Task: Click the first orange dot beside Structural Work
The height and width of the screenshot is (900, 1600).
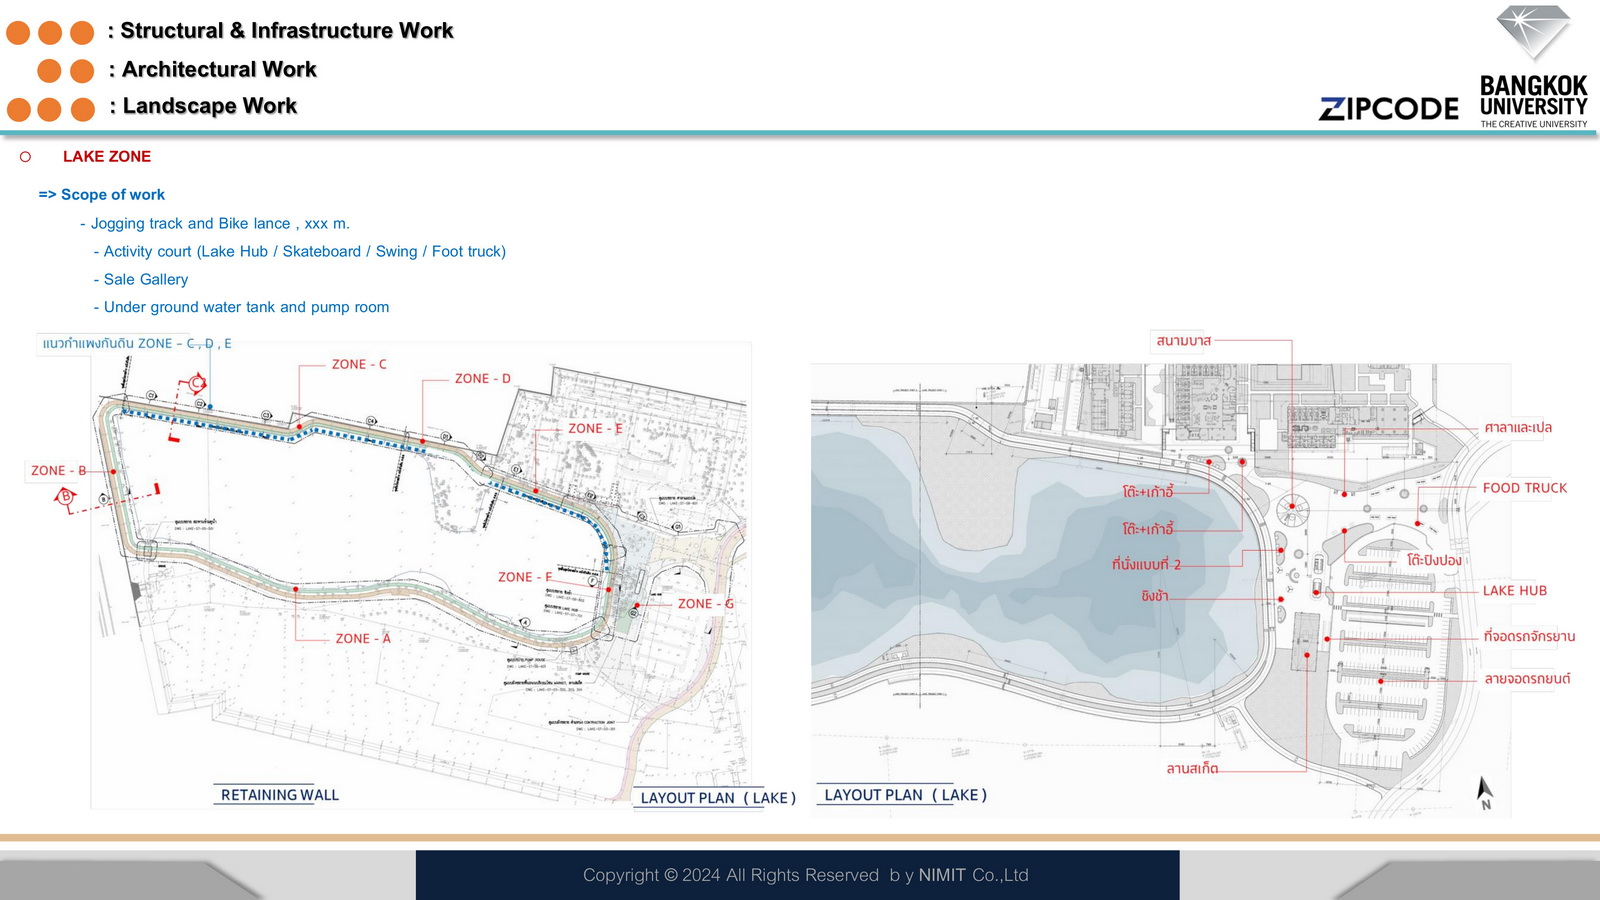Action: point(18,33)
